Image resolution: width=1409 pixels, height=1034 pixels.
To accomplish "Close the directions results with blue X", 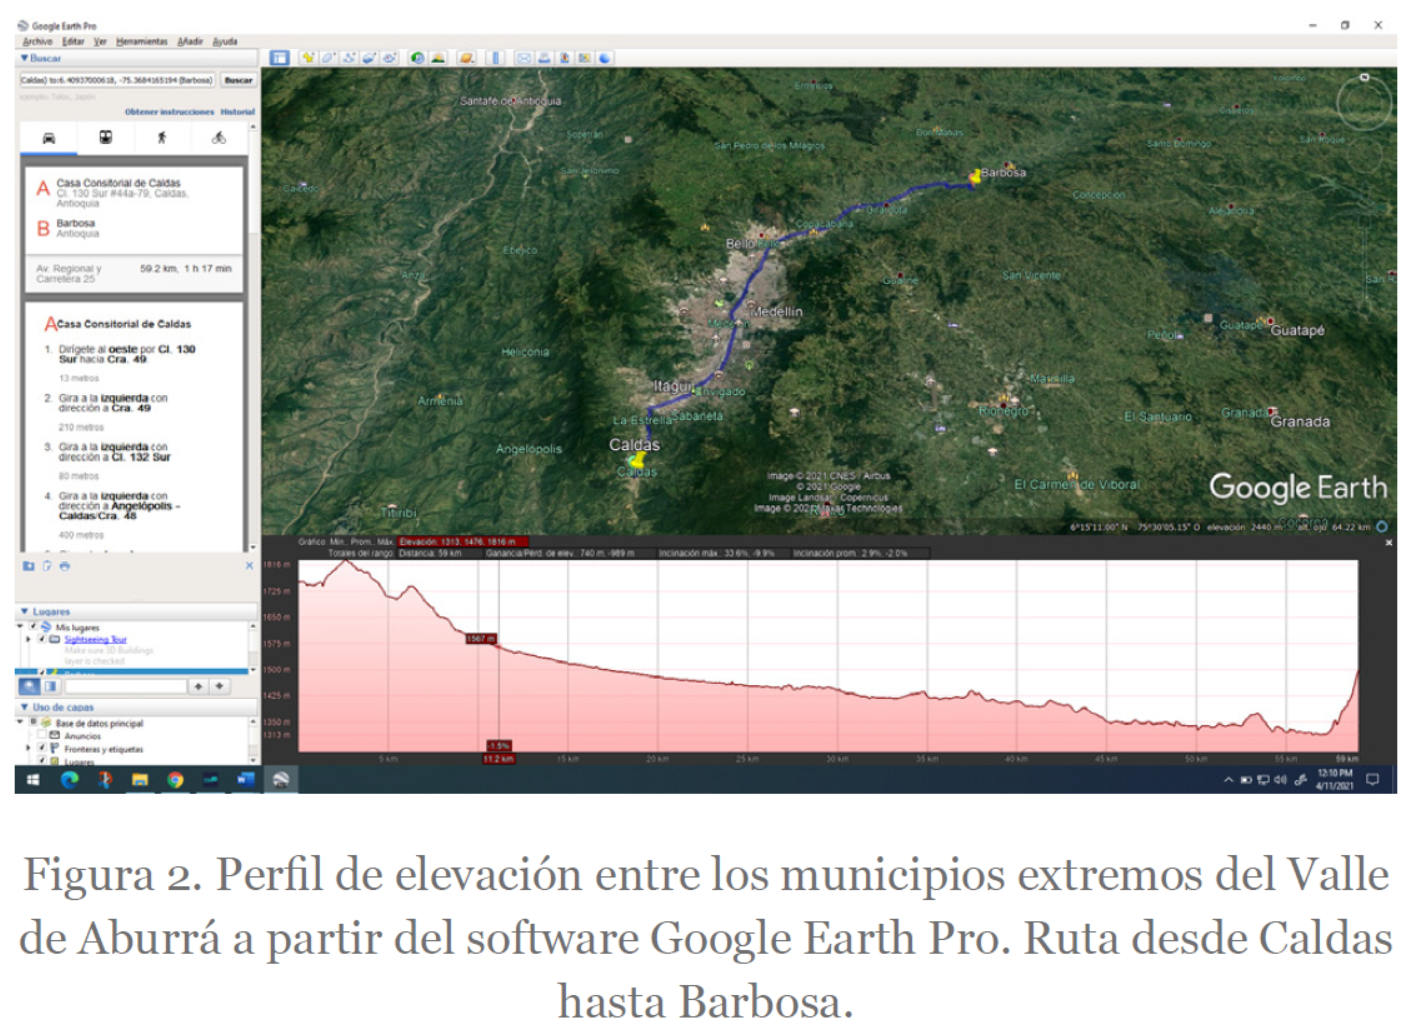I will point(250,566).
